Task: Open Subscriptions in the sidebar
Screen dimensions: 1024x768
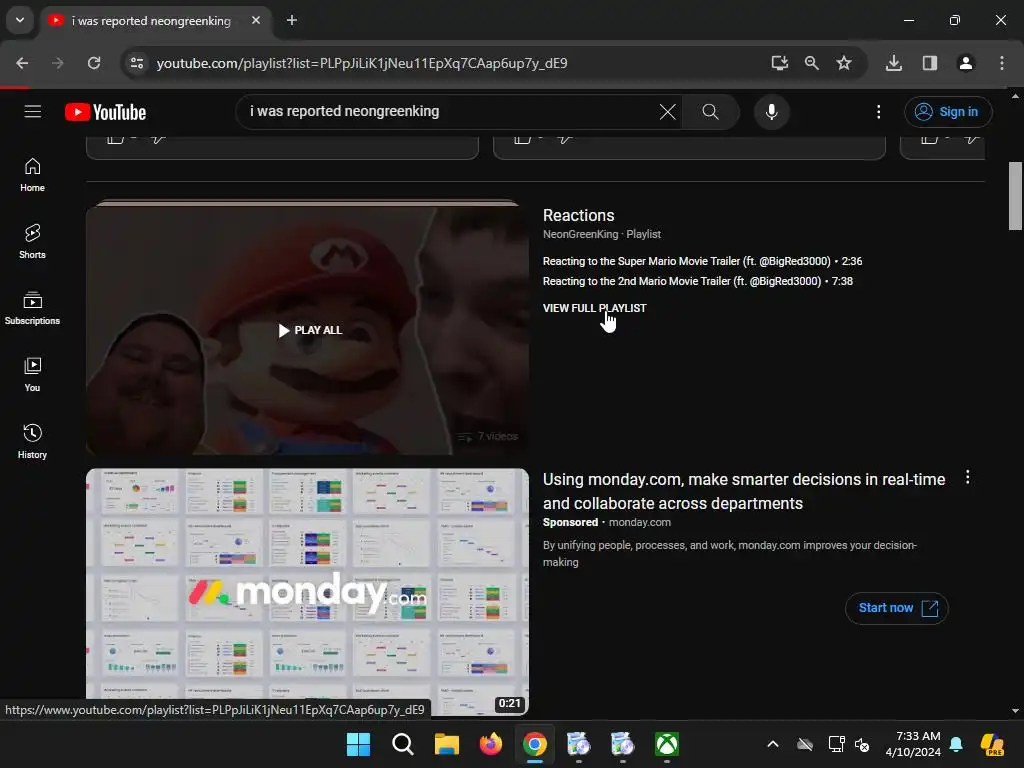Action: pos(32,308)
